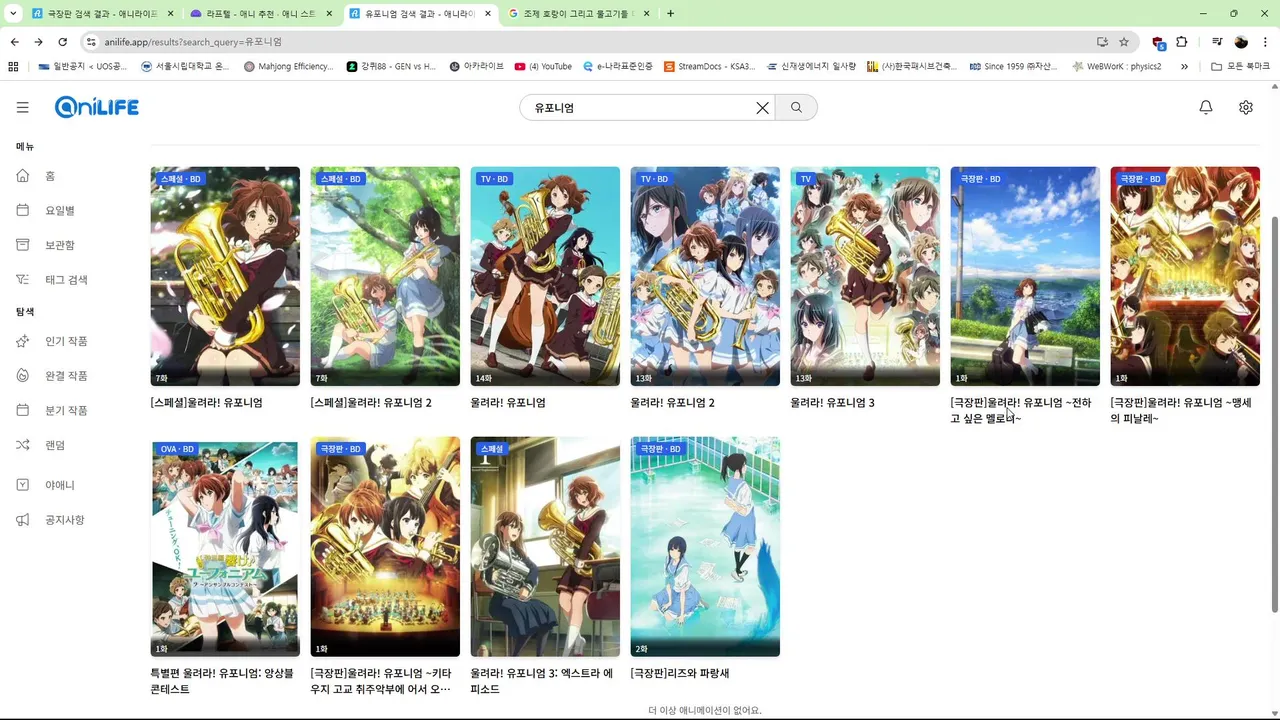Open the 모든 북마크 folder
The height and width of the screenshot is (720, 1280).
click(1239, 66)
